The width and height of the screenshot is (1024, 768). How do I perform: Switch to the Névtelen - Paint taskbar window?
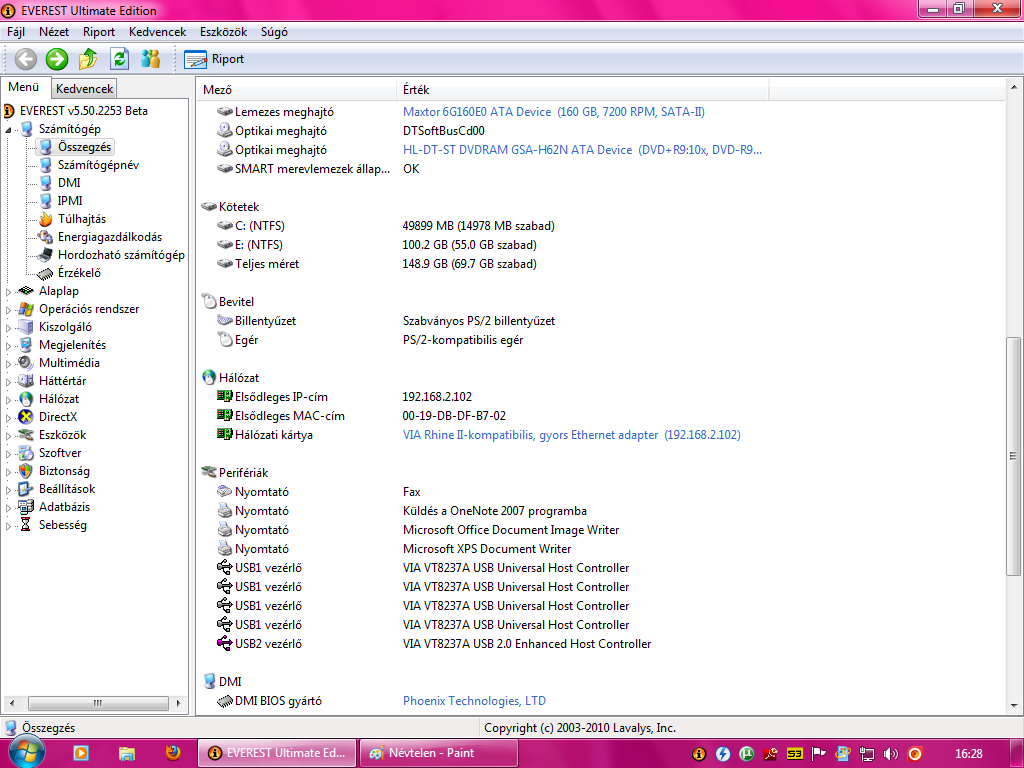click(x=438, y=753)
